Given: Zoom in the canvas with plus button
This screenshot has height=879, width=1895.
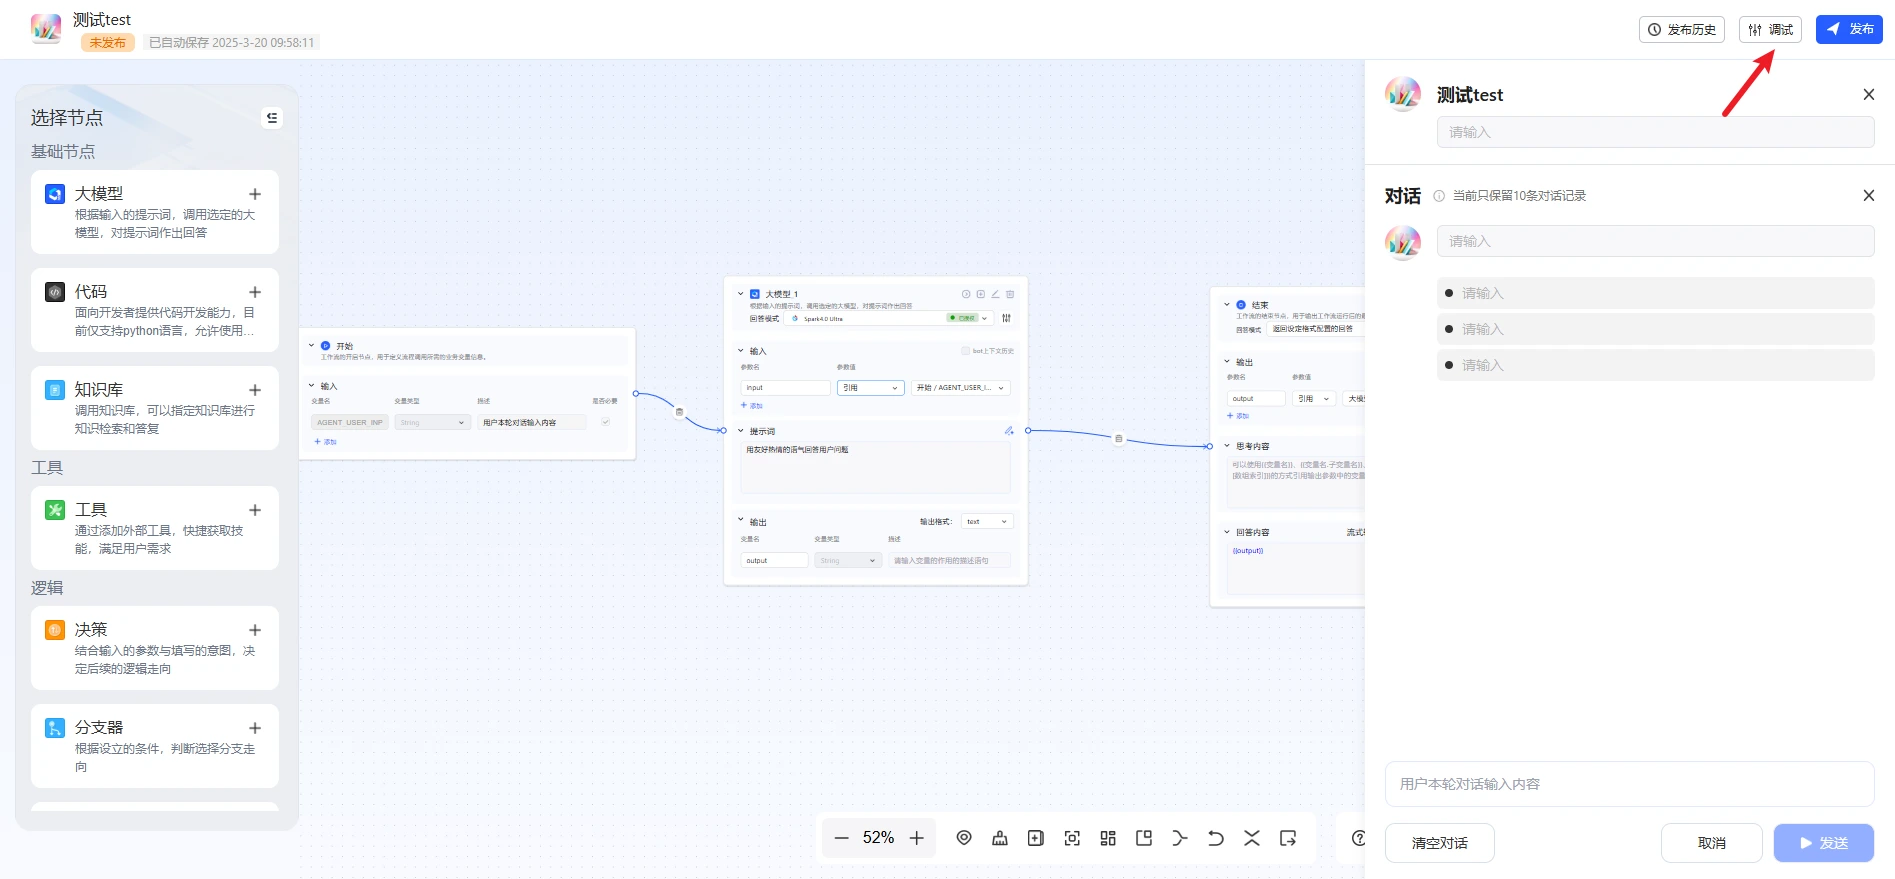Looking at the screenshot, I should point(916,838).
